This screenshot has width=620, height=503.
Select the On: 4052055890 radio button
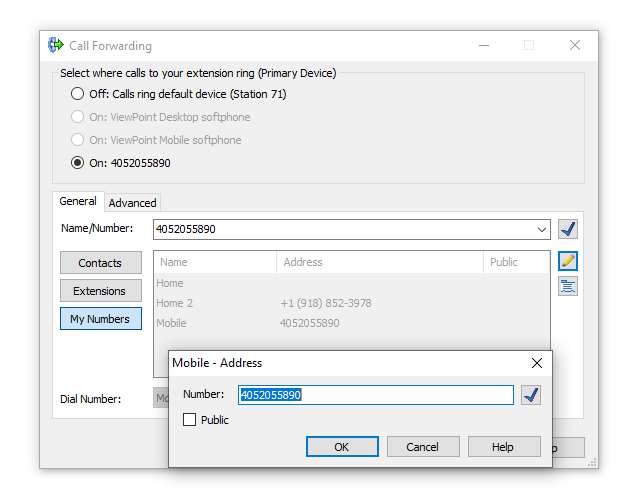[78, 163]
